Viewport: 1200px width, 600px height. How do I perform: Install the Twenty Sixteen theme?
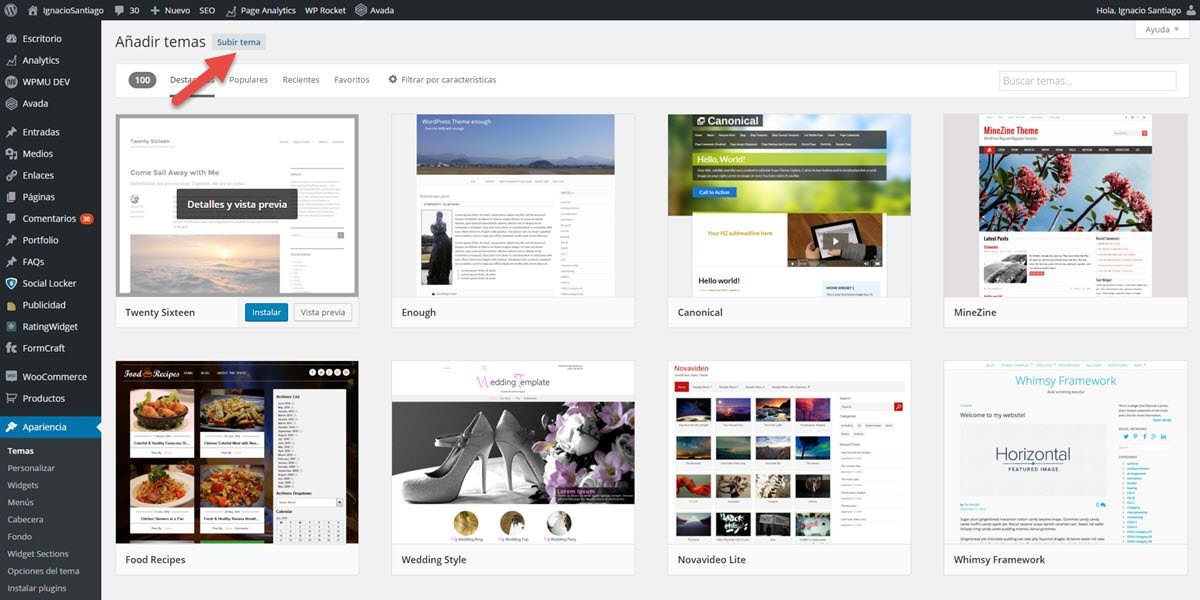coord(266,312)
